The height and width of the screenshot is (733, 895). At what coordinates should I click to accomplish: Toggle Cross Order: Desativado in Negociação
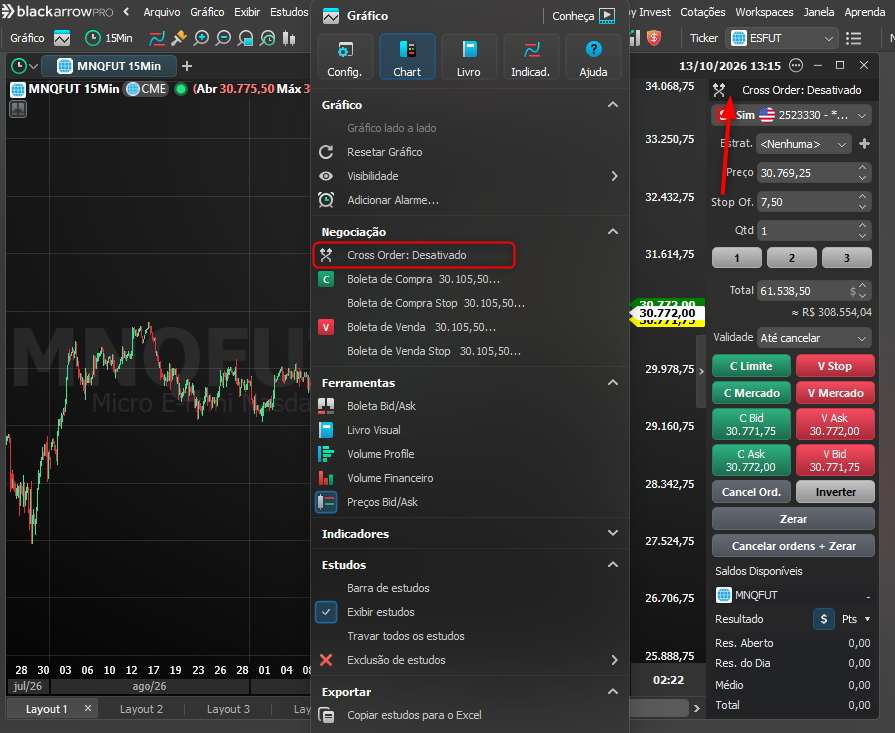click(414, 255)
